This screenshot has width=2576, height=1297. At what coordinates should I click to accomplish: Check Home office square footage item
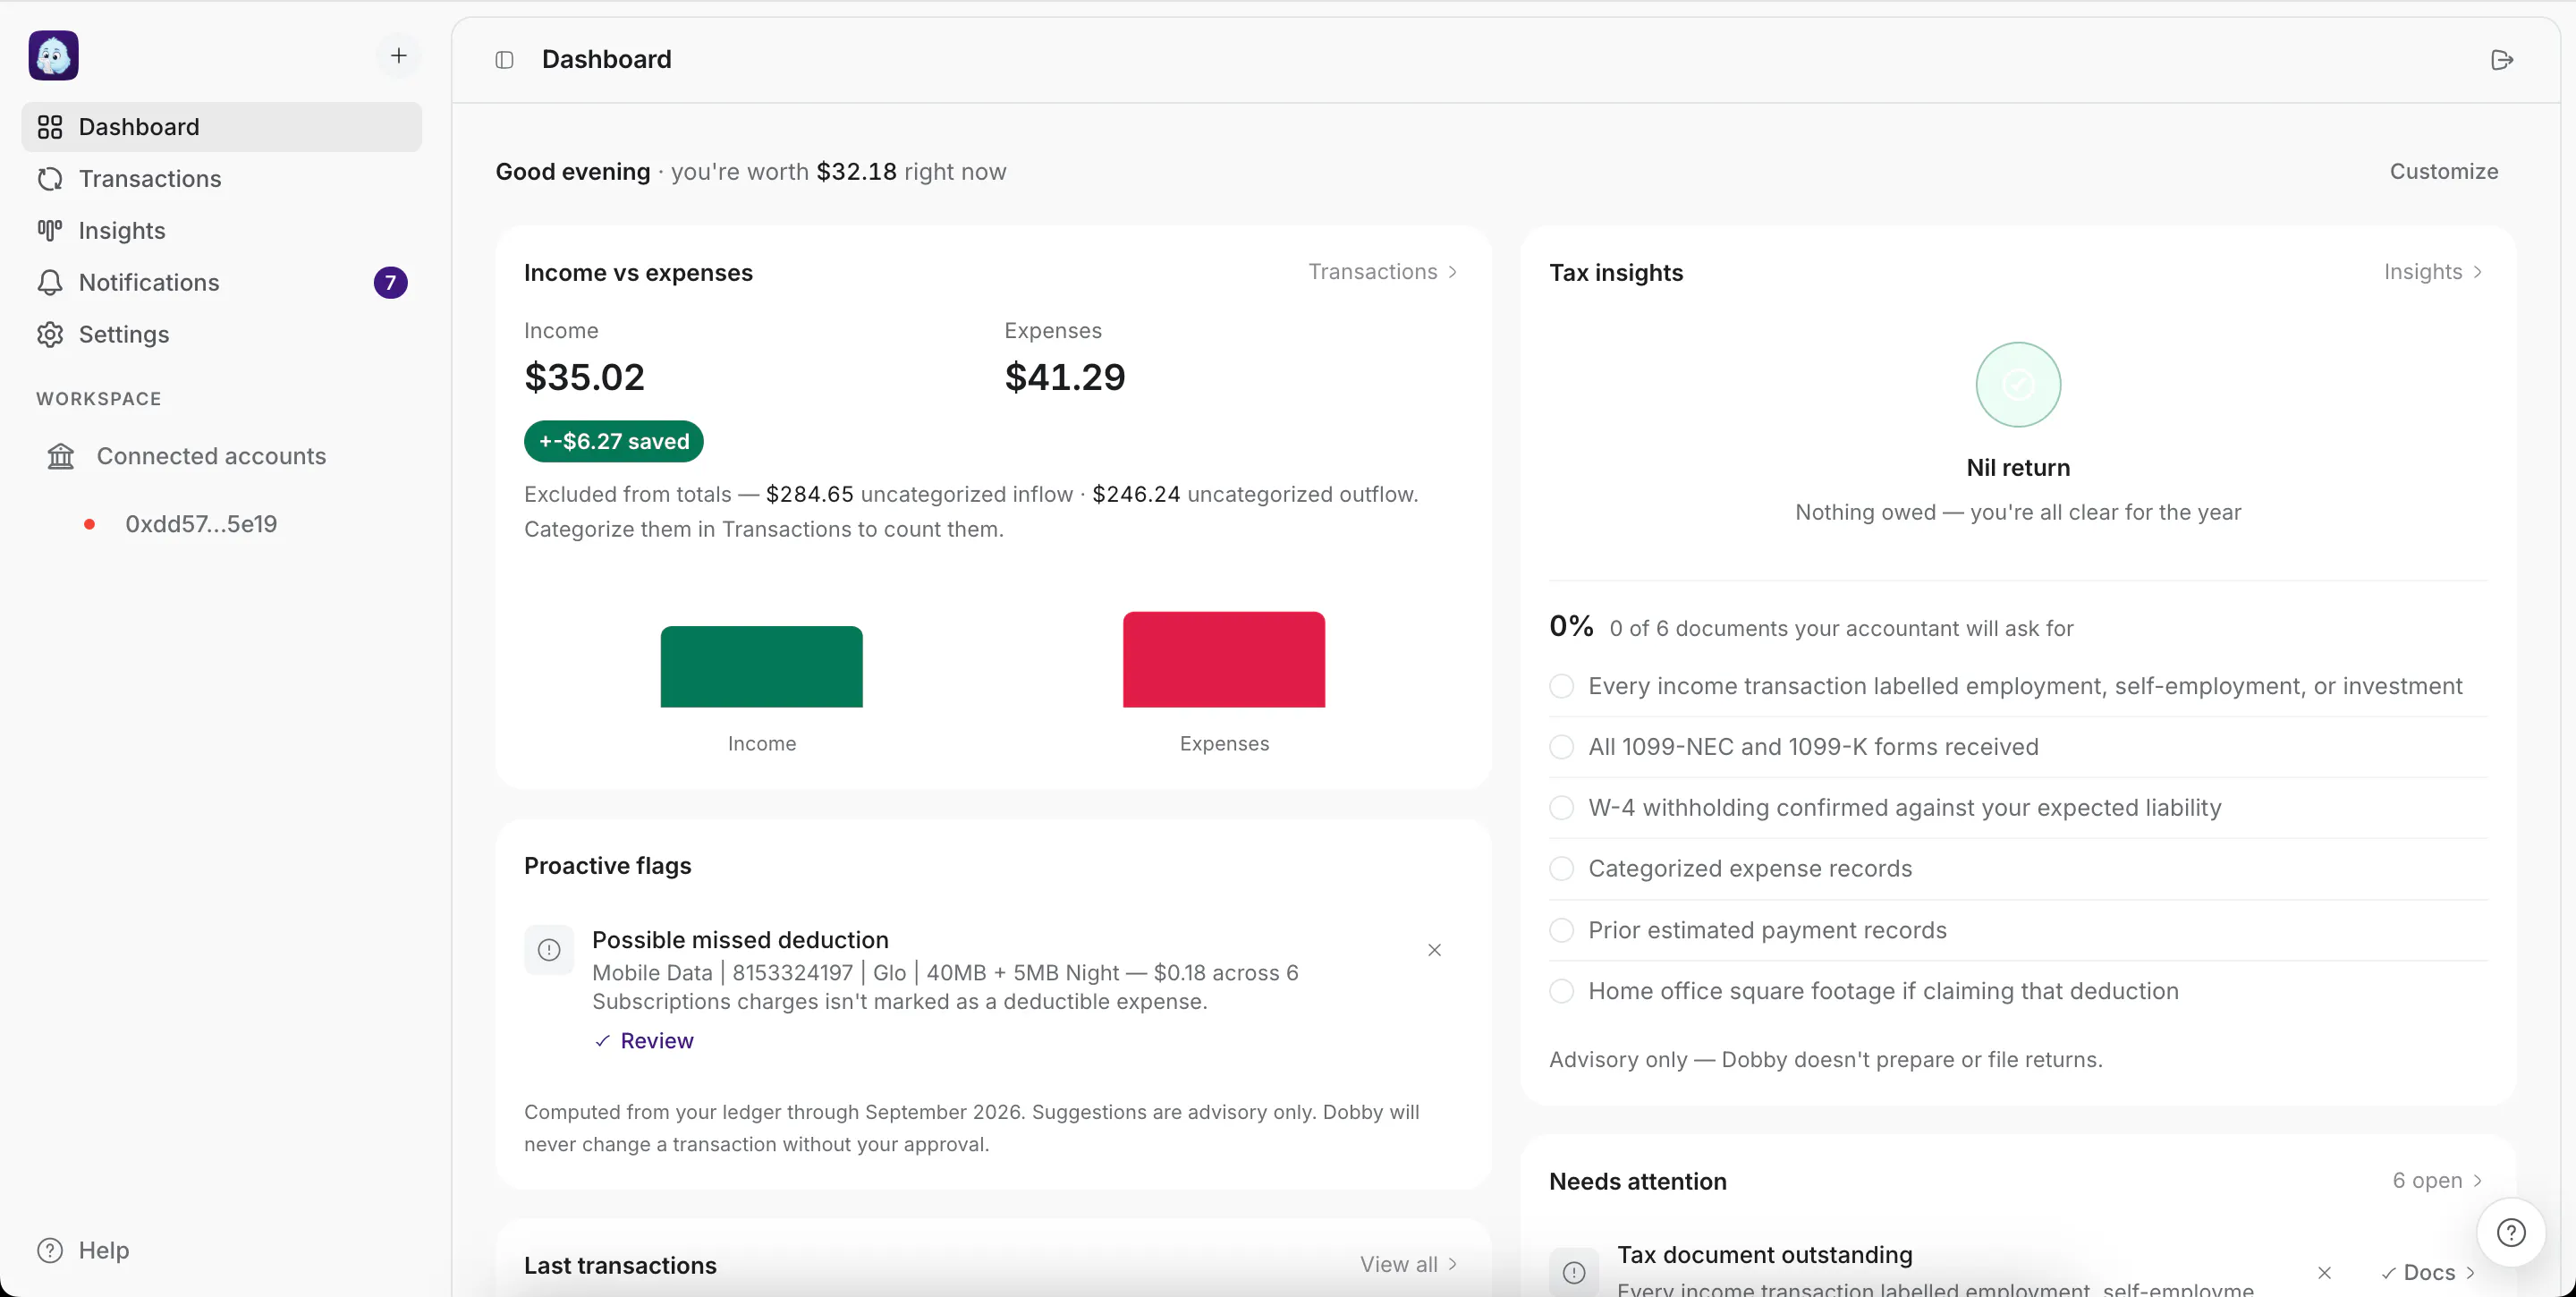click(1561, 991)
